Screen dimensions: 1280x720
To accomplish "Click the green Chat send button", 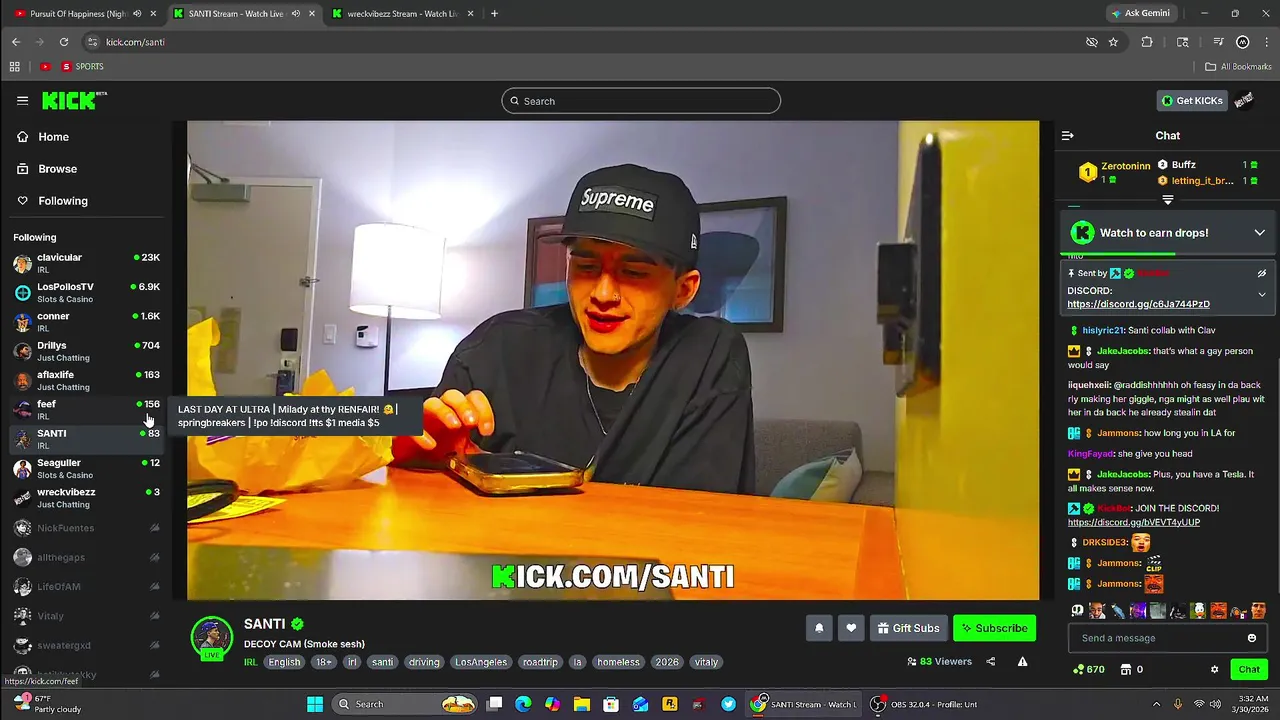I will pos(1249,669).
